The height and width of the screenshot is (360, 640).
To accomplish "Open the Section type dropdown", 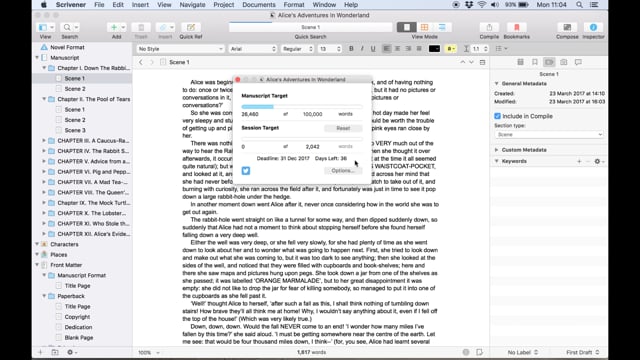I will [549, 134].
